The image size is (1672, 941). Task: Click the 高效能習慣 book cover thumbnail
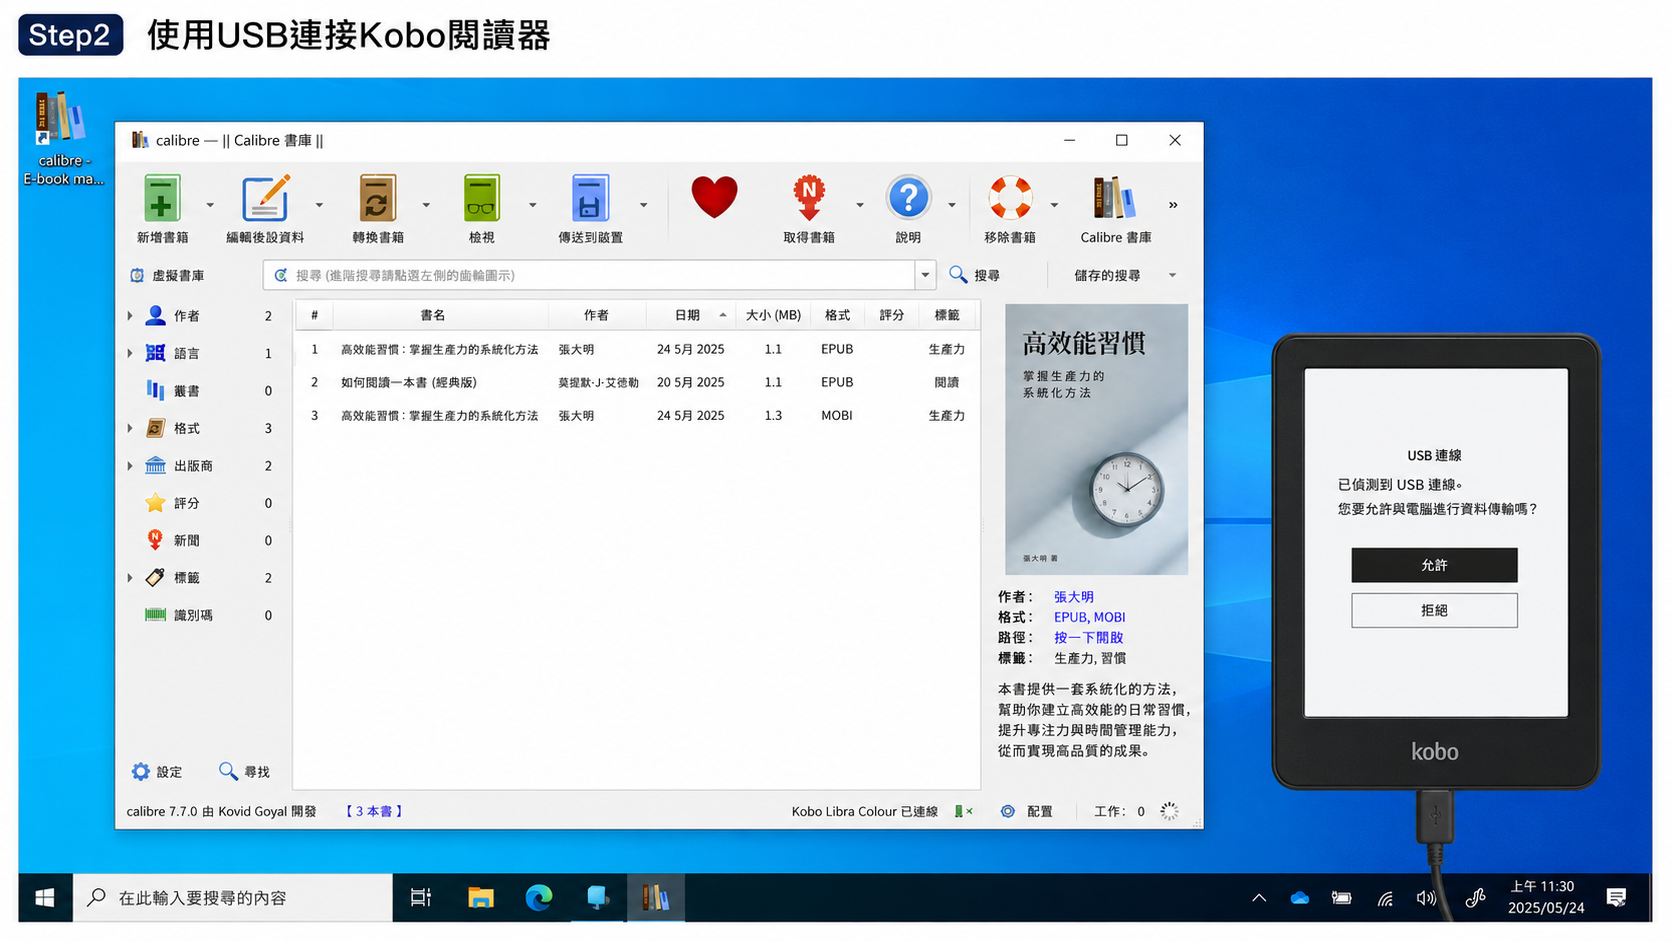coord(1096,439)
